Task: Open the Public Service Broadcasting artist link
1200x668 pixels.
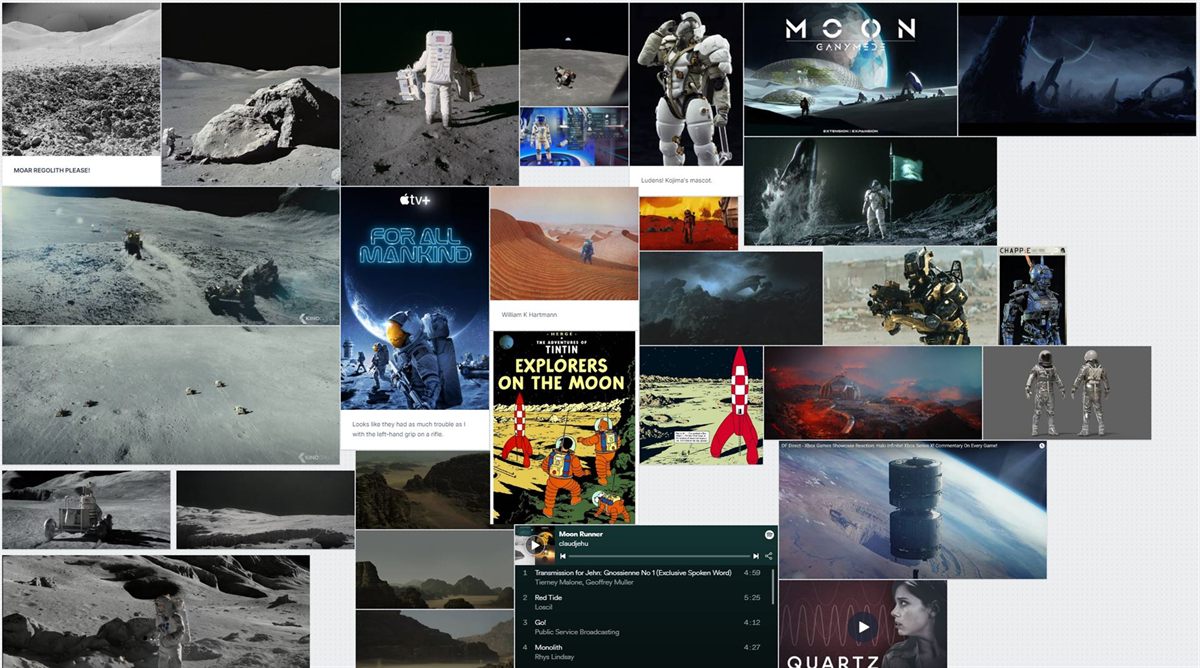Action: [x=577, y=632]
